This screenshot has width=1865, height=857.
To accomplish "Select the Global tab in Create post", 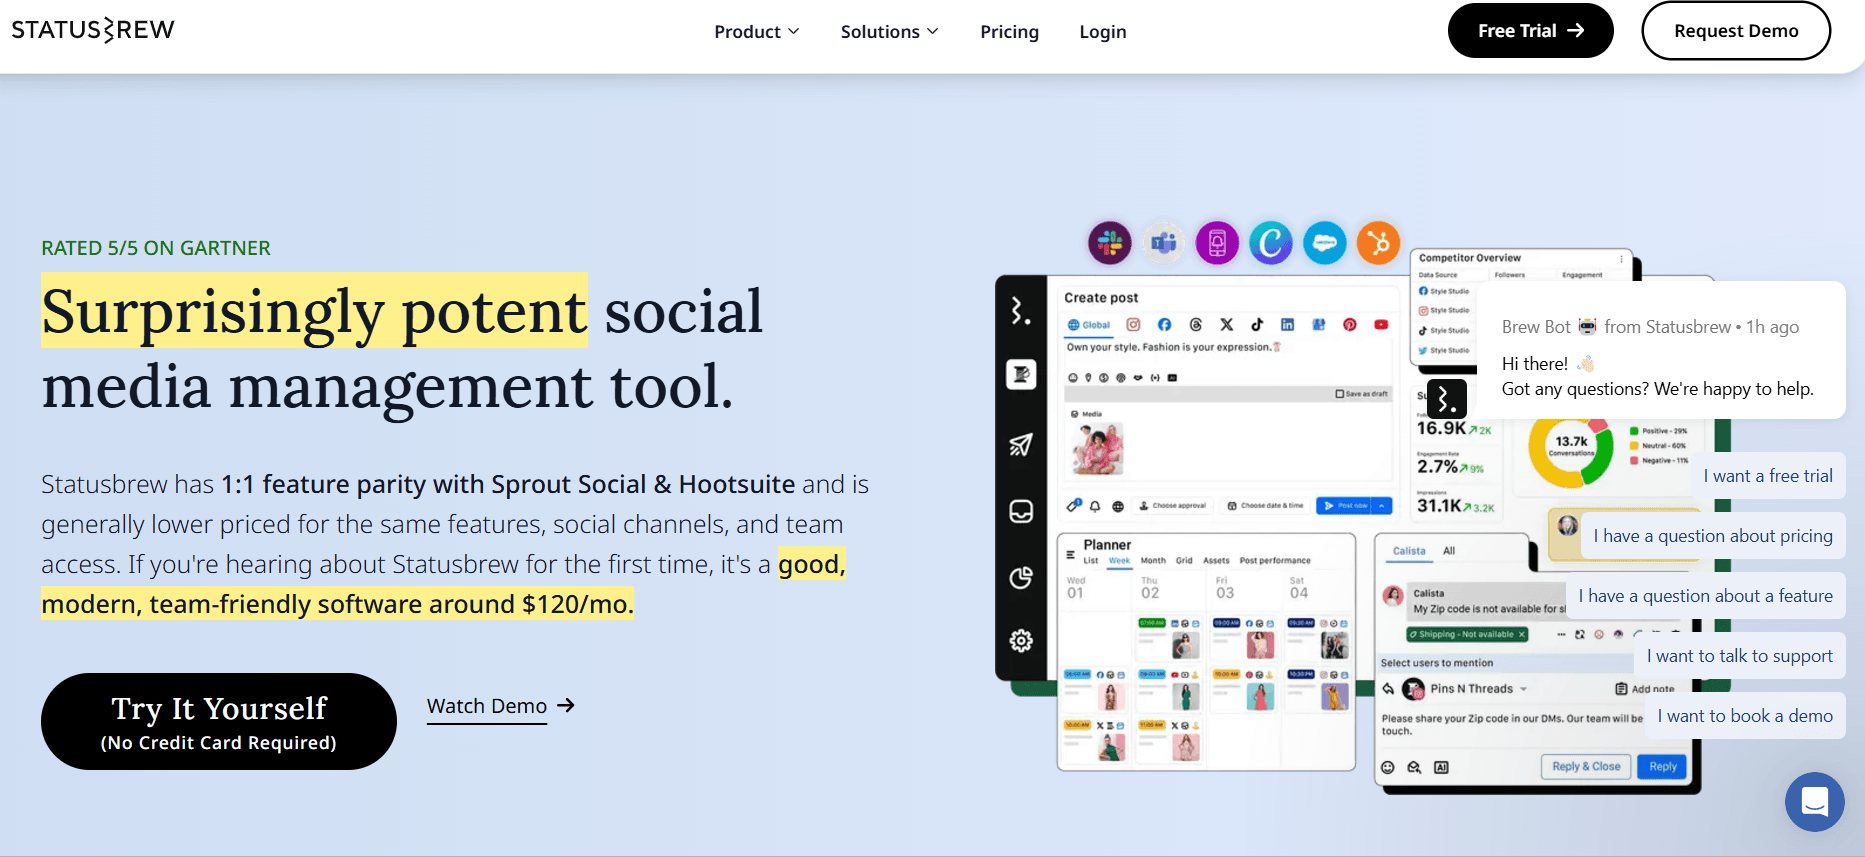I will (1089, 325).
